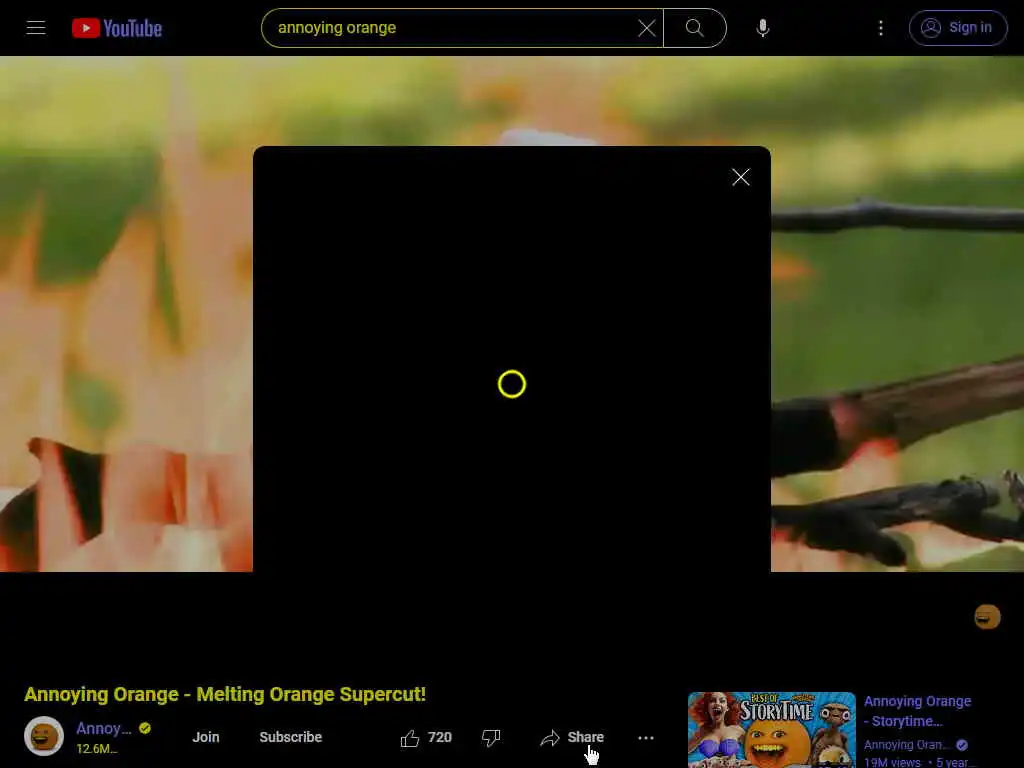Start voice search with microphone
Viewport: 1024px width, 768px height.
(762, 28)
